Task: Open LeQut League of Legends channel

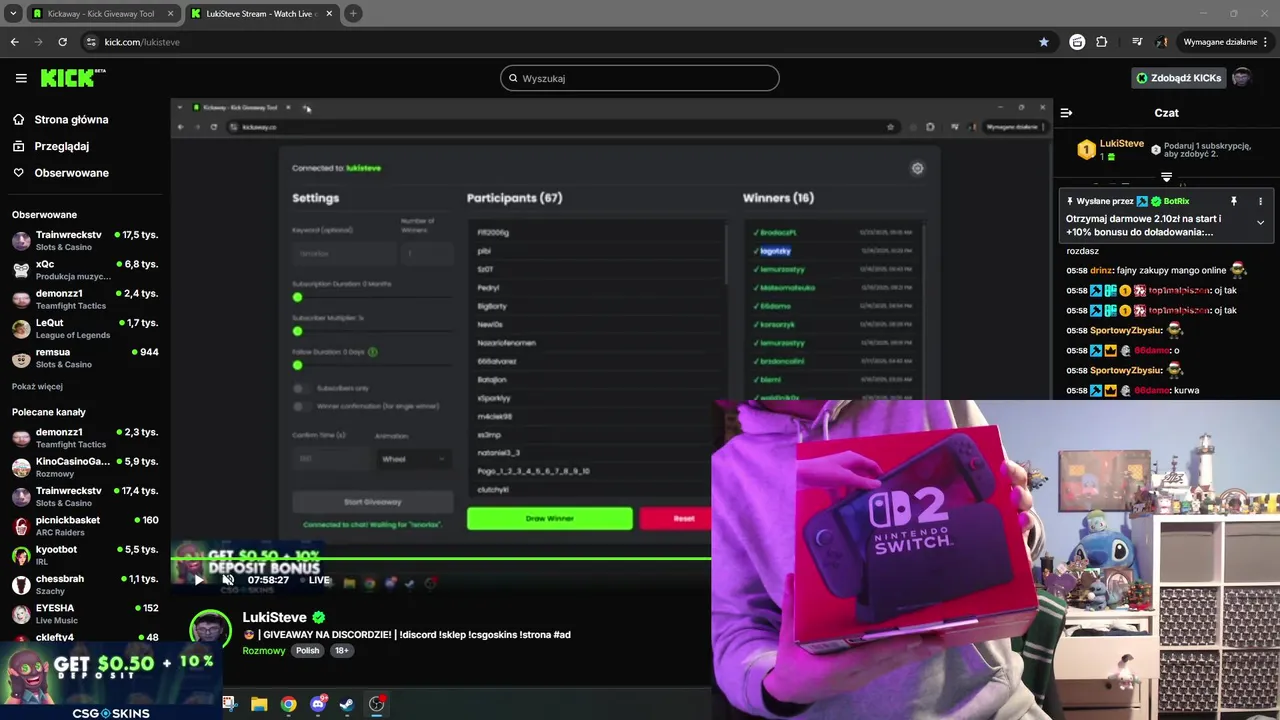Action: pyautogui.click(x=85, y=329)
